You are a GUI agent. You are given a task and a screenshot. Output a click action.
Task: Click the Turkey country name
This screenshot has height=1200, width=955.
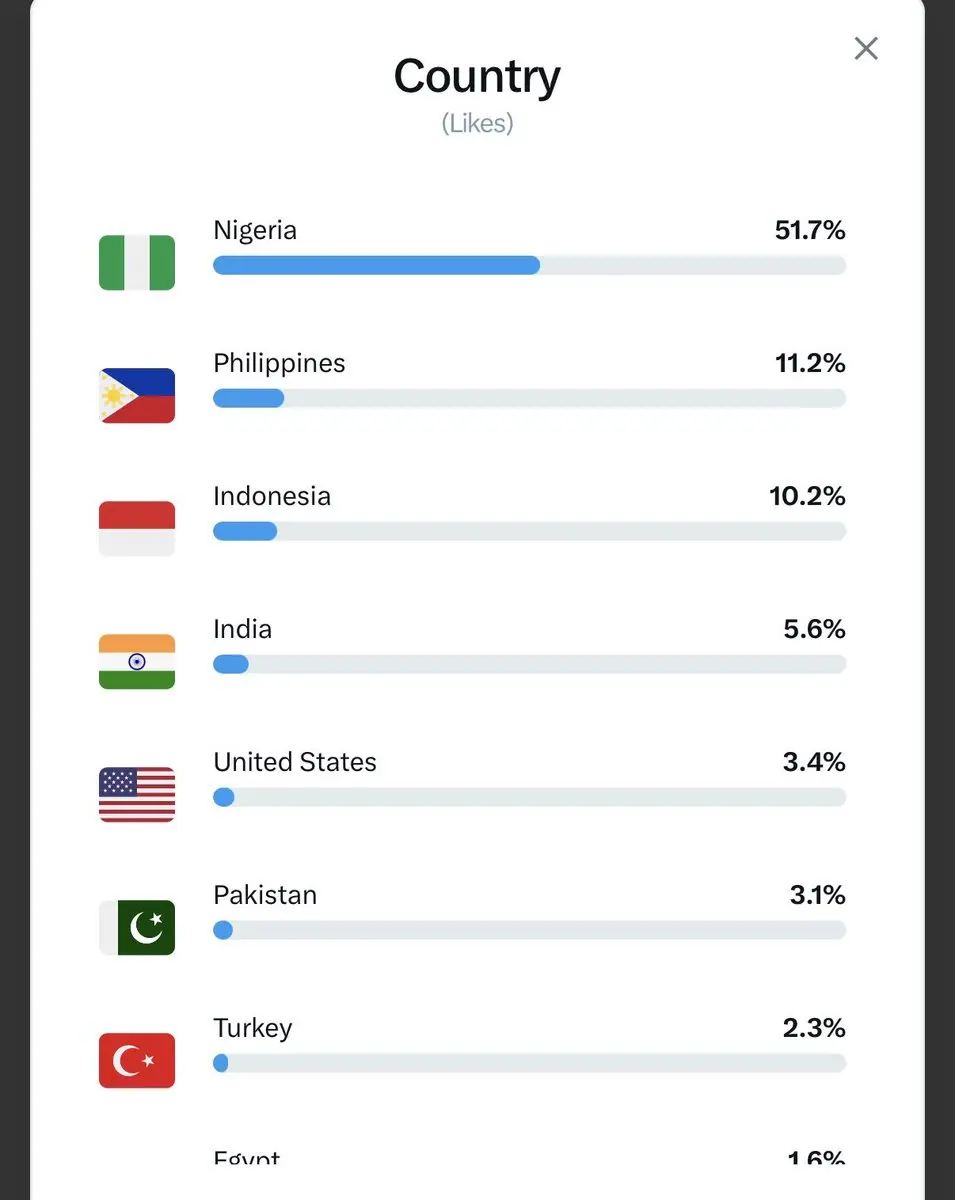(253, 1028)
